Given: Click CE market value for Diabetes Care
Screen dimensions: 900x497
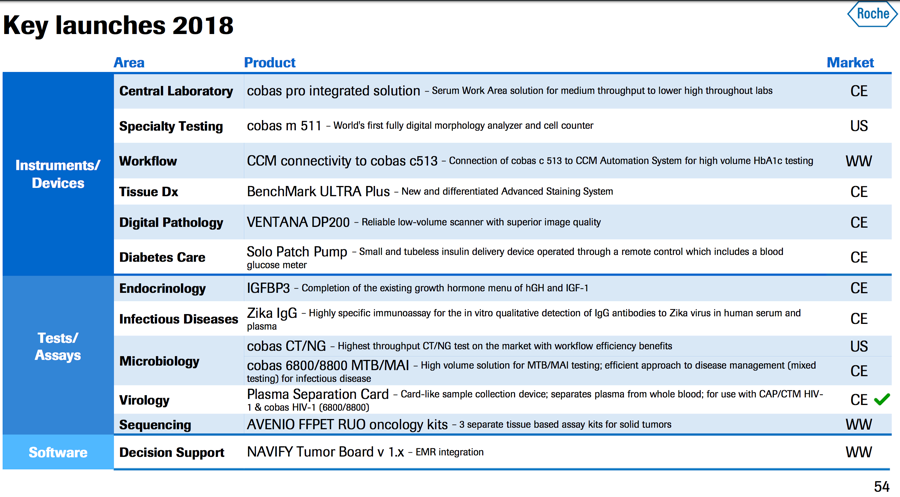Looking at the screenshot, I should pos(859,257).
